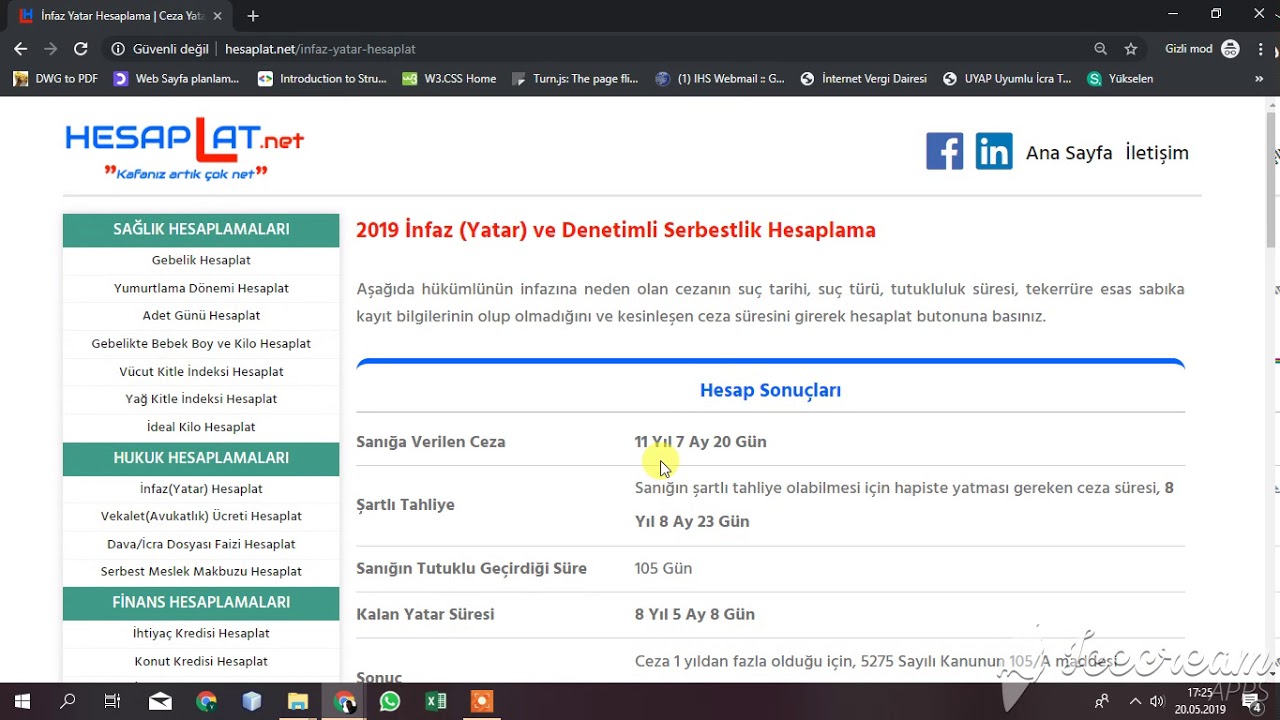Open WhatsApp on taskbar
Viewport: 1280px width, 720px height.
(x=390, y=701)
